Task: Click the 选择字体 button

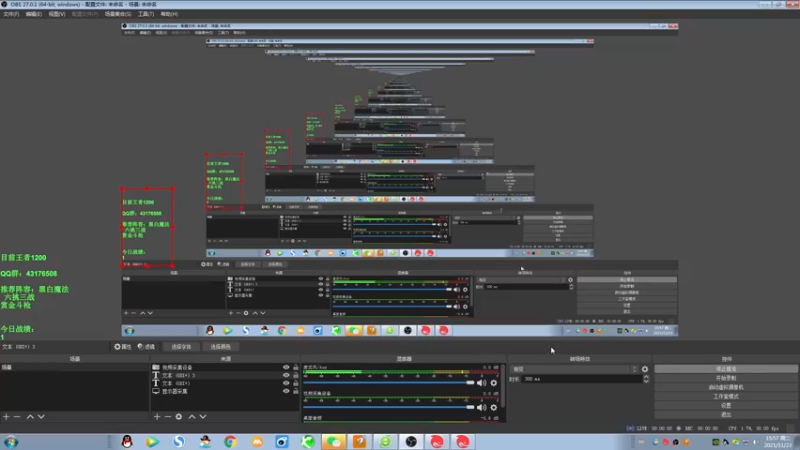Action: (181, 347)
